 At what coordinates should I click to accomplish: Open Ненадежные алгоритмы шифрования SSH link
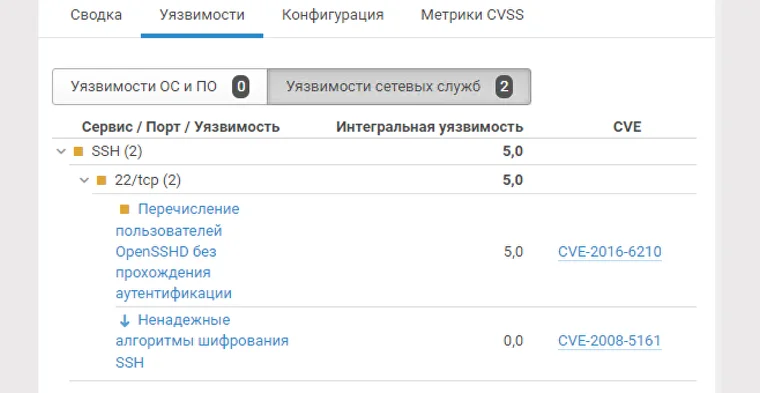click(x=202, y=341)
